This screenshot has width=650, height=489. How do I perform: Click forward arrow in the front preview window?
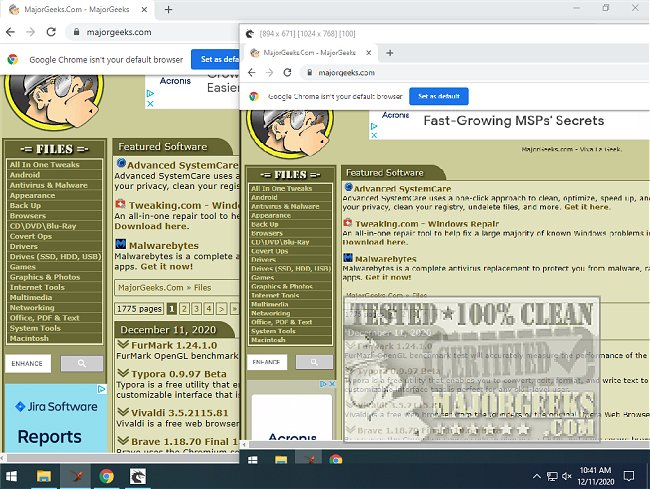click(269, 73)
